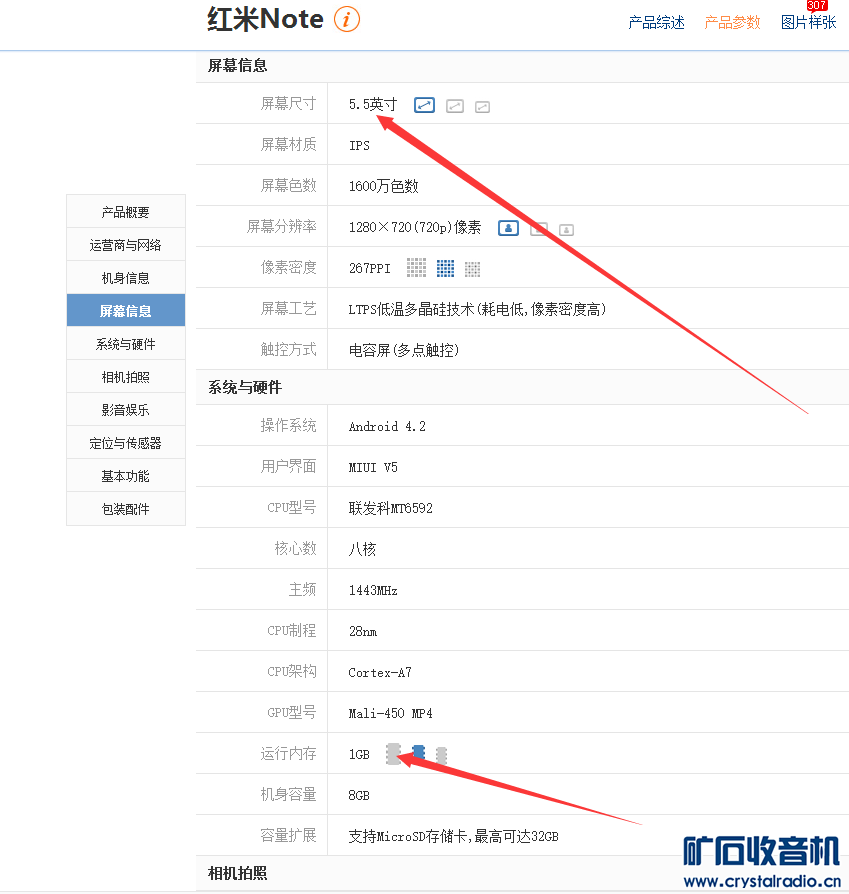
Task: Jump to 影音娱乐 section
Action: click(x=125, y=410)
